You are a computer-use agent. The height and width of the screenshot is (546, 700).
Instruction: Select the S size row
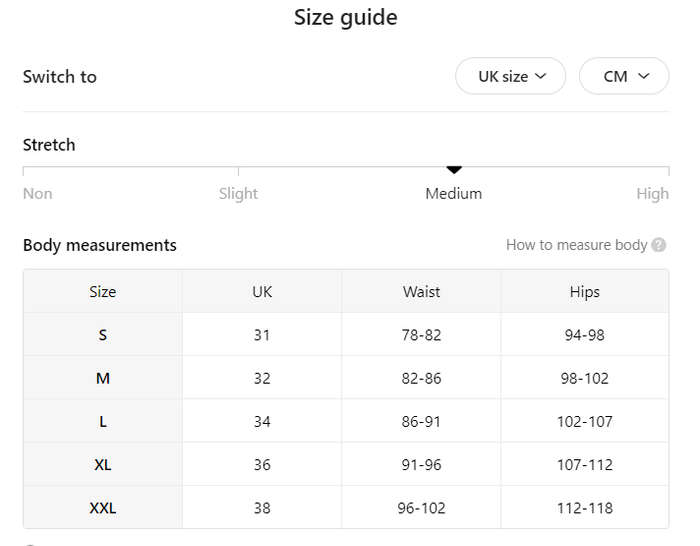[346, 334]
